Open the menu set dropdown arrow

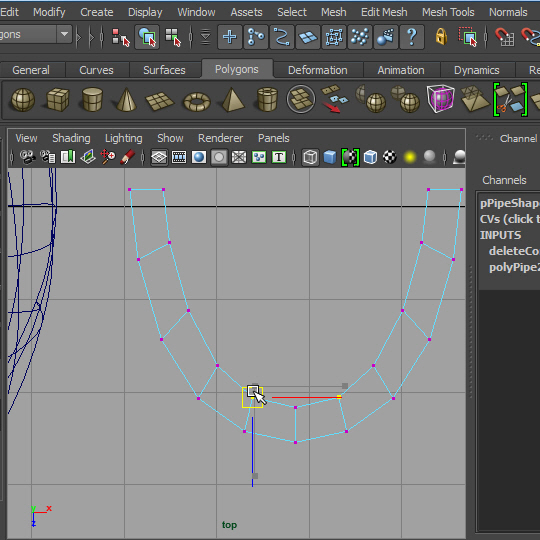(x=64, y=34)
